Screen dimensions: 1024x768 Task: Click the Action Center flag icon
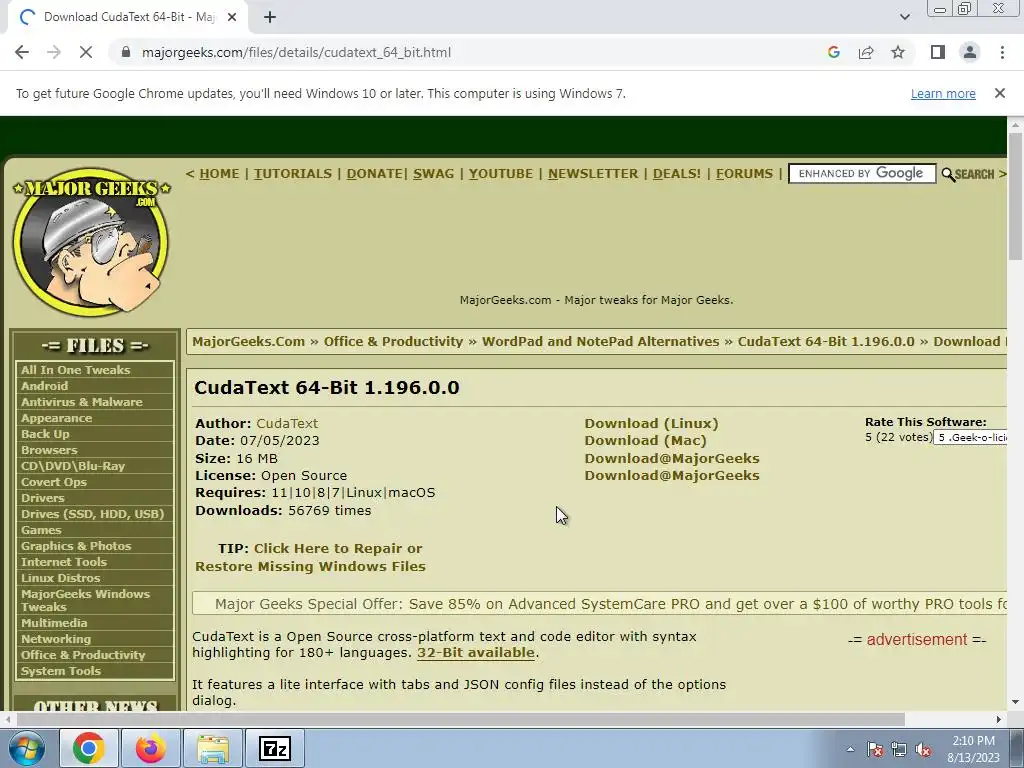[875, 749]
